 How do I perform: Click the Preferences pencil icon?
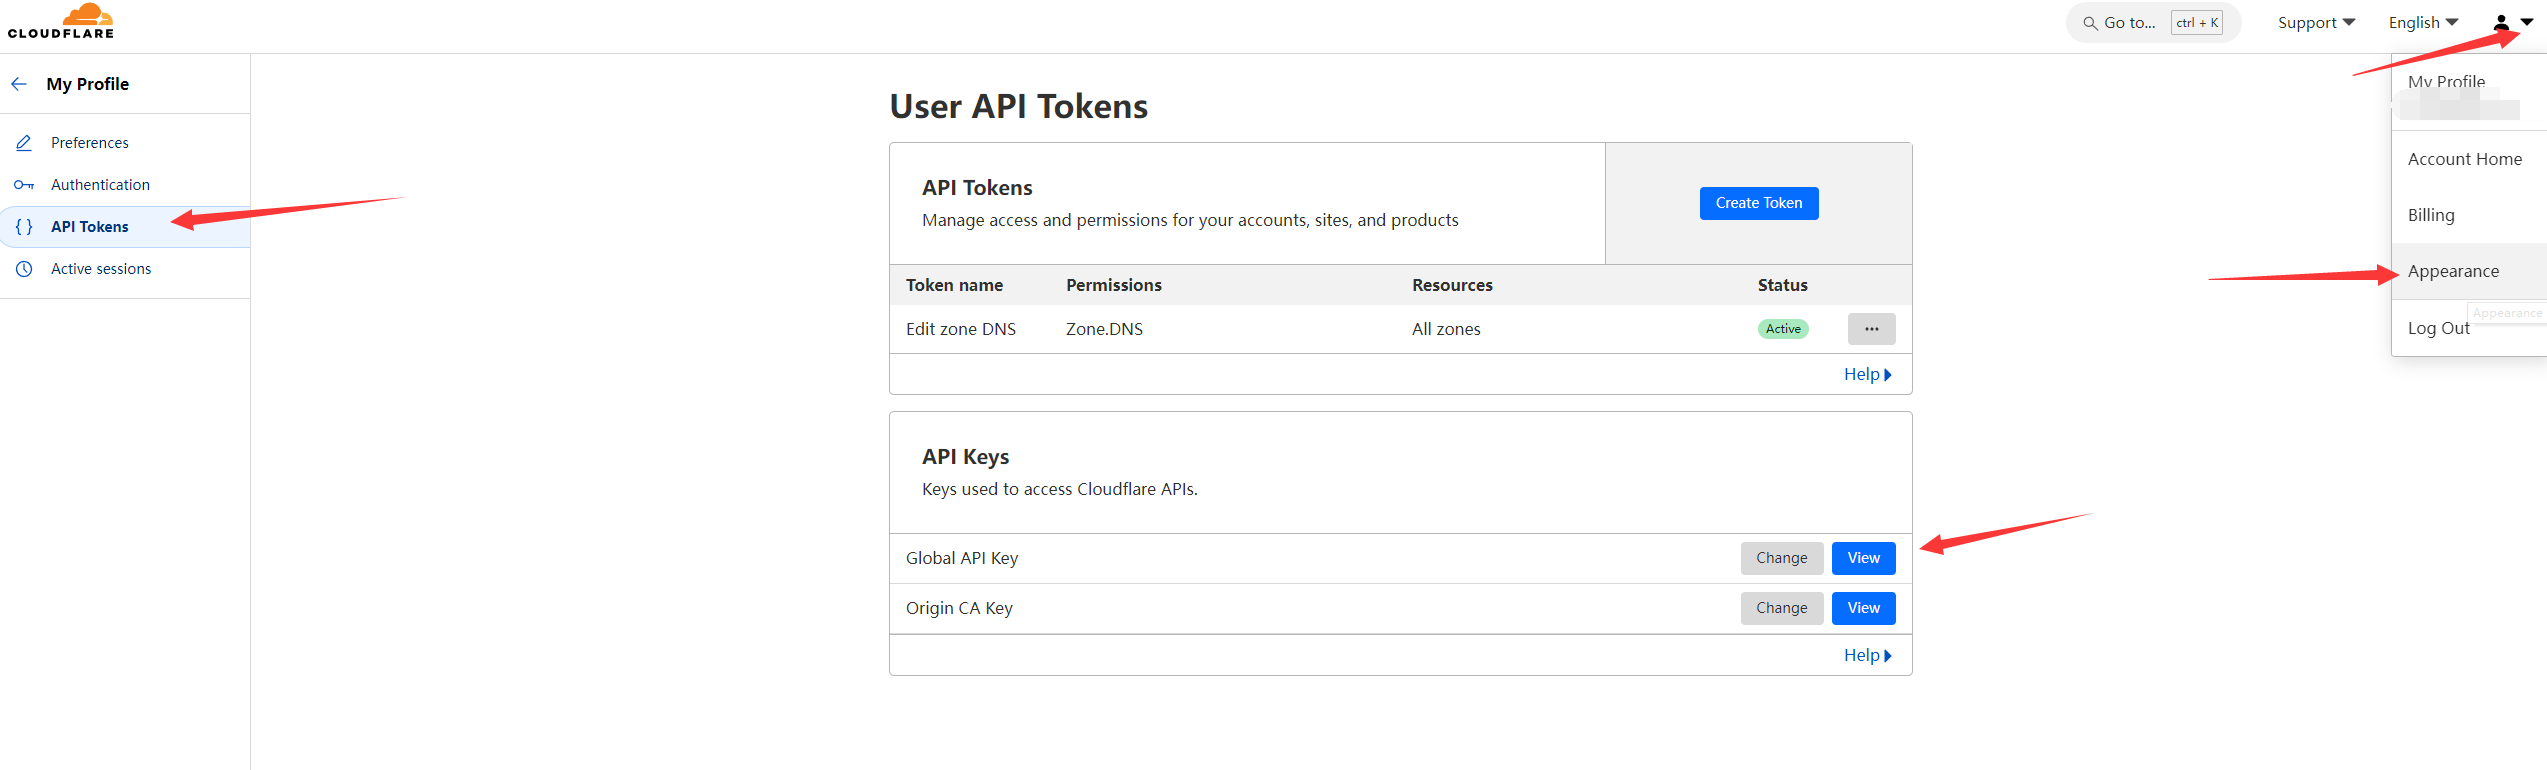(24, 143)
